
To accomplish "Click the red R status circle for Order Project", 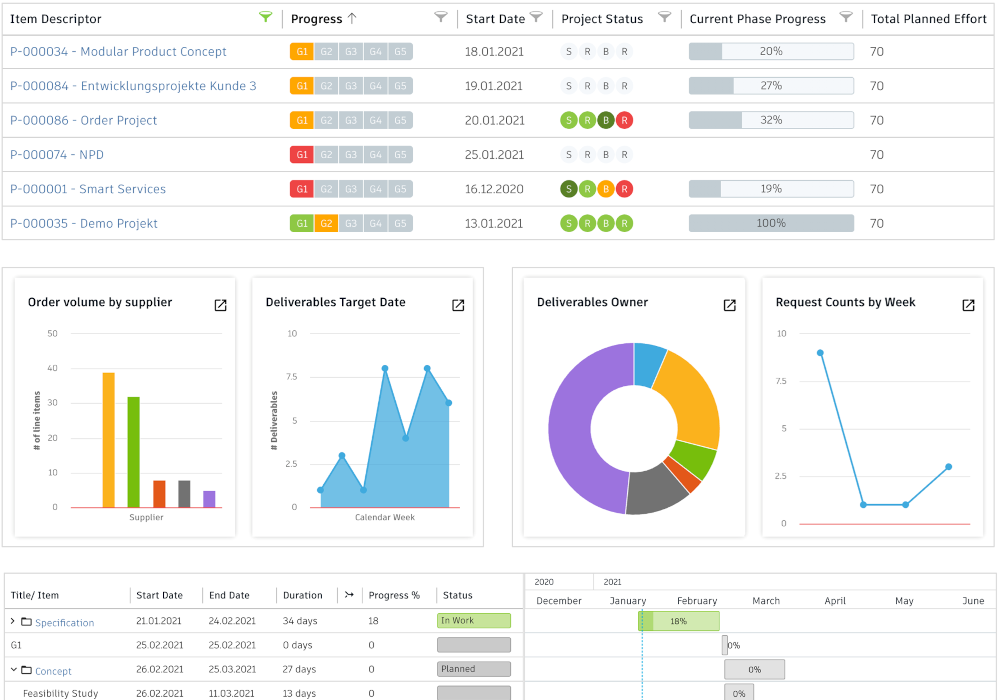I will (x=624, y=120).
